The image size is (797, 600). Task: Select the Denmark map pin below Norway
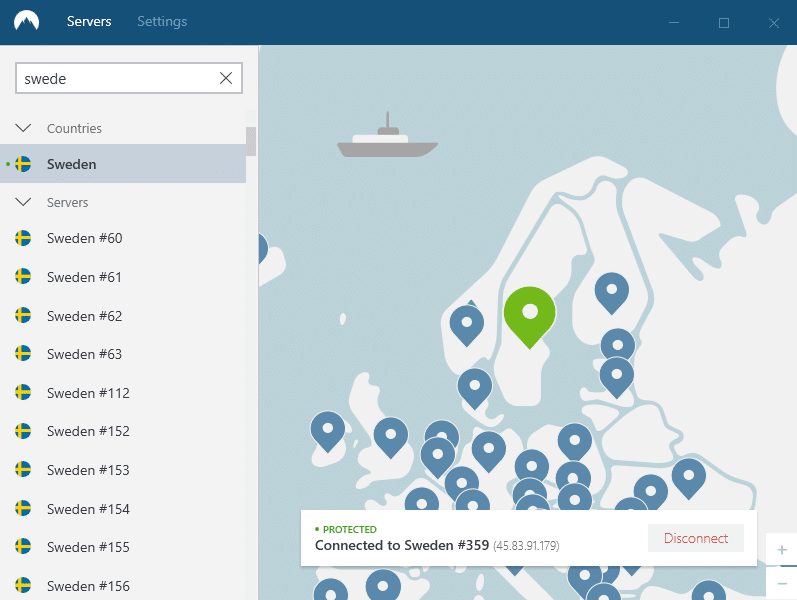click(x=475, y=387)
